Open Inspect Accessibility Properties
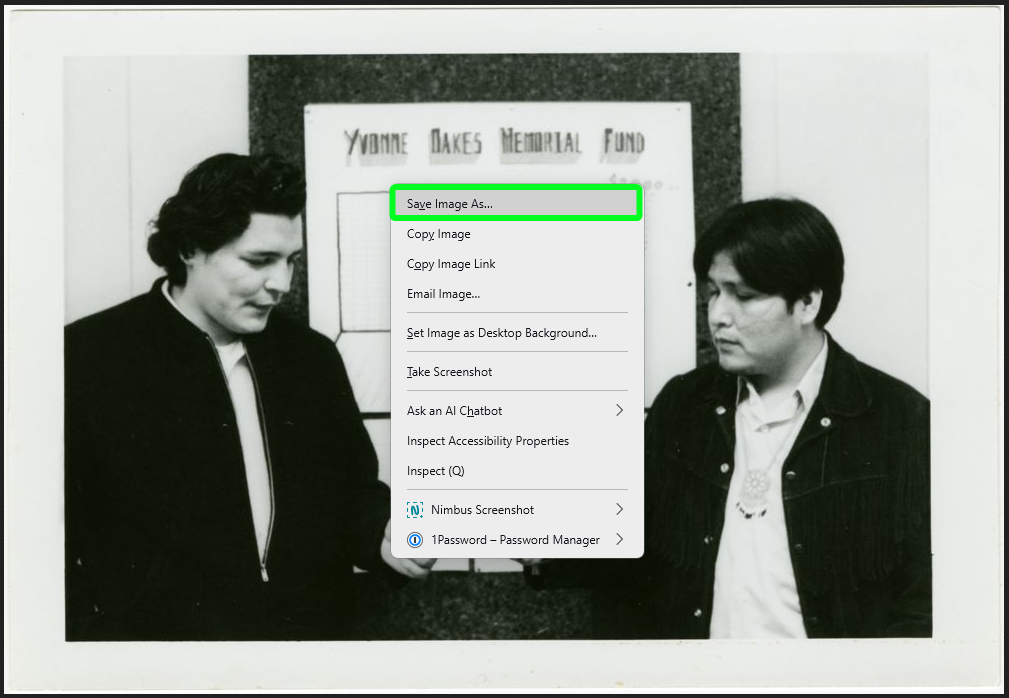Screen dimensions: 1009x698 click(x=487, y=441)
